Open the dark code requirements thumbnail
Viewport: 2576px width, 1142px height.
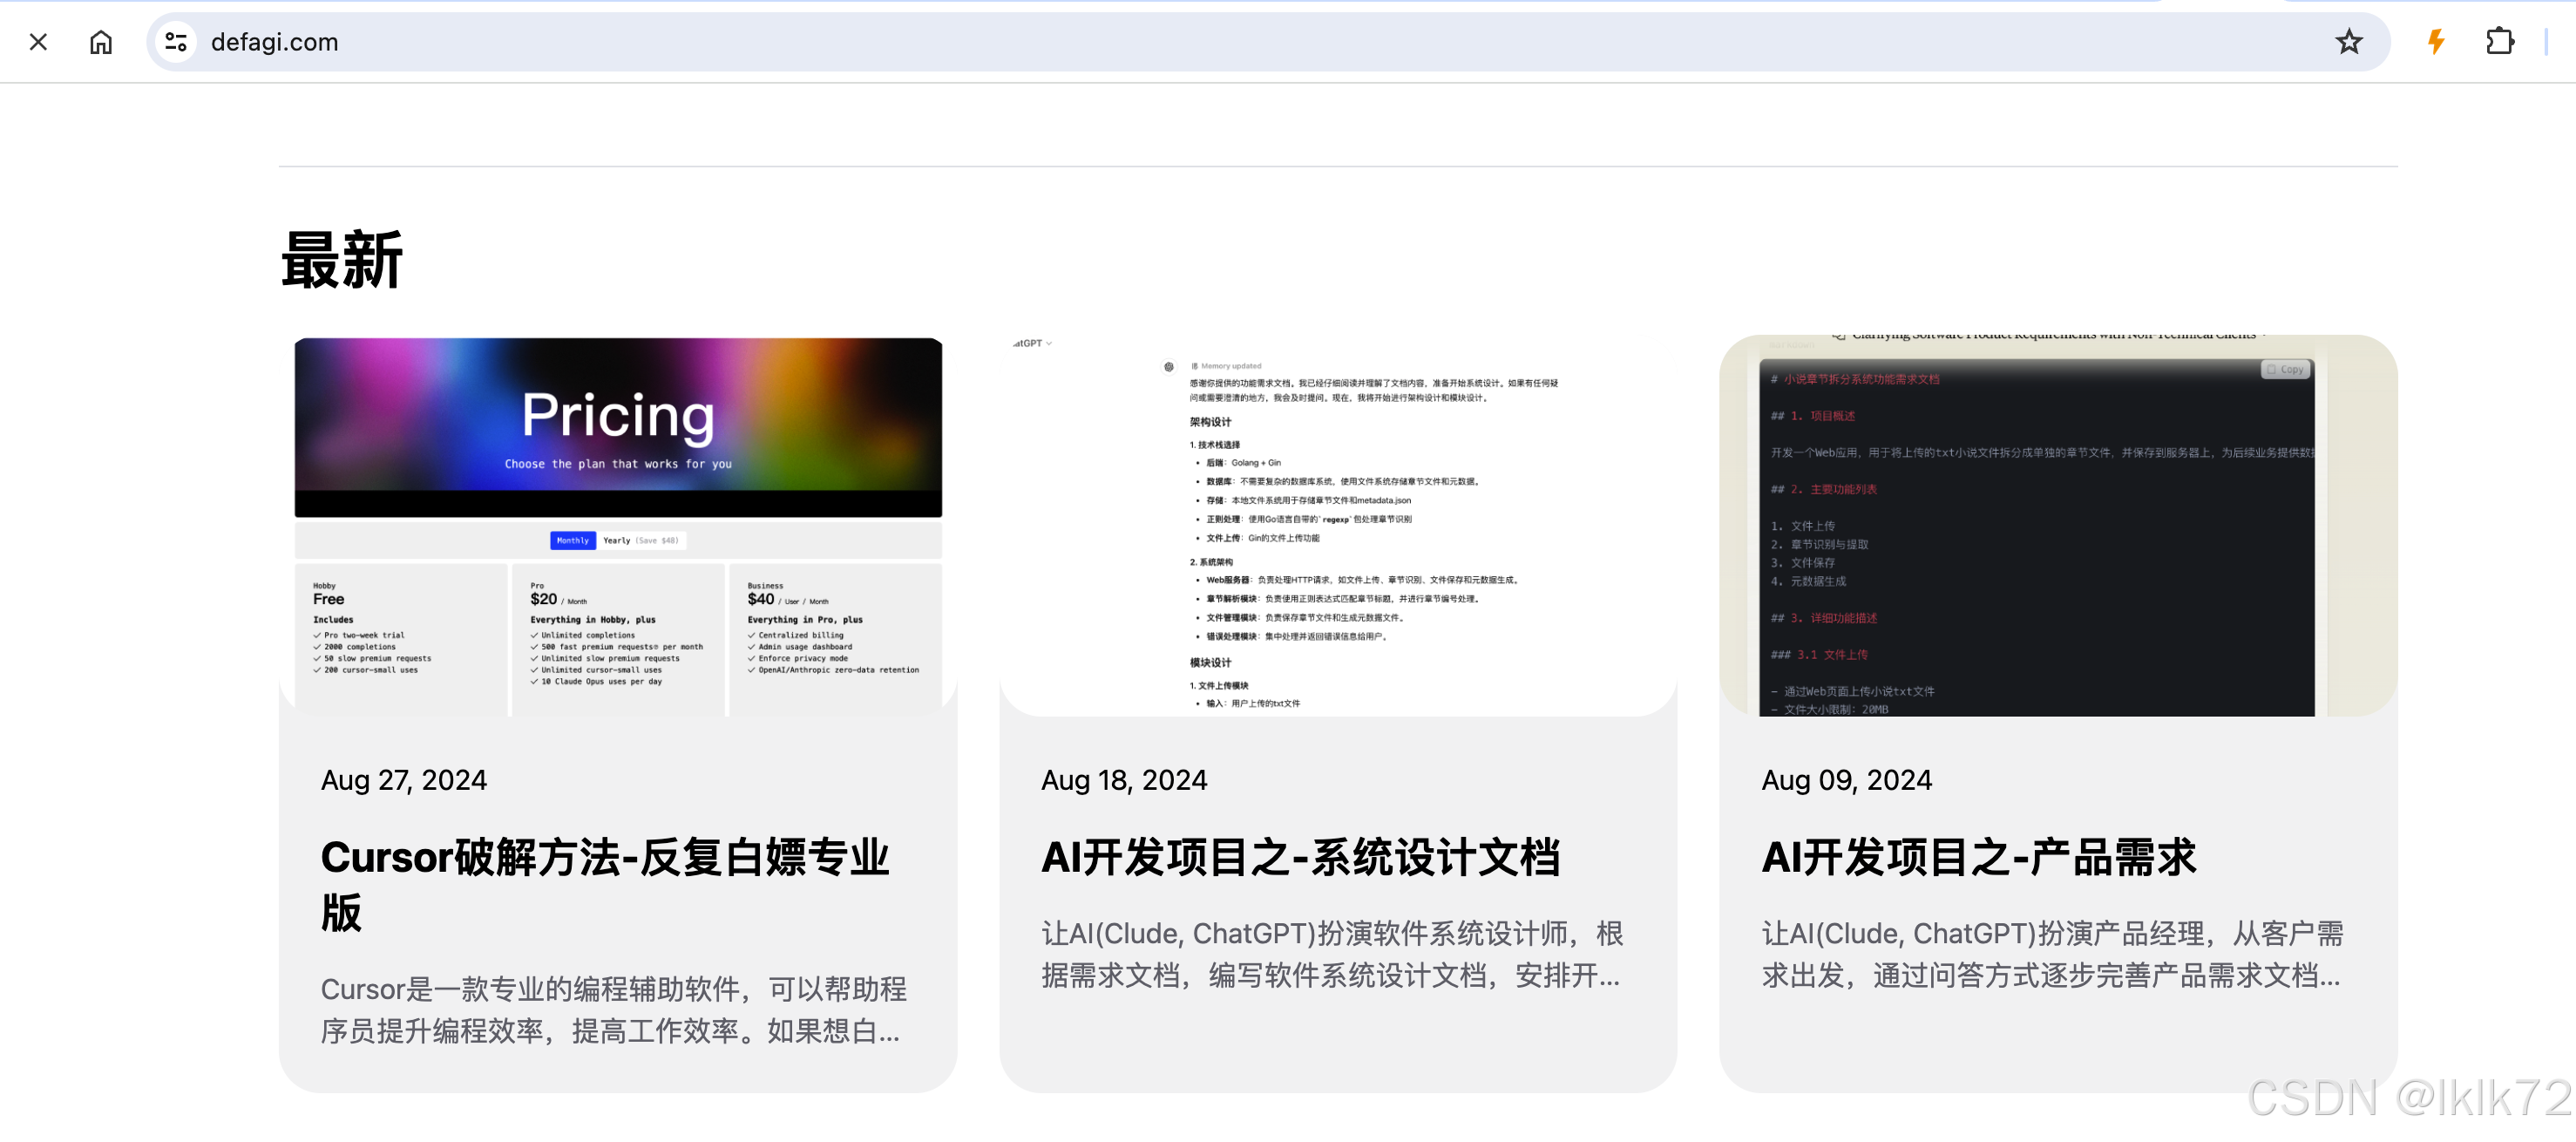pos(2058,526)
